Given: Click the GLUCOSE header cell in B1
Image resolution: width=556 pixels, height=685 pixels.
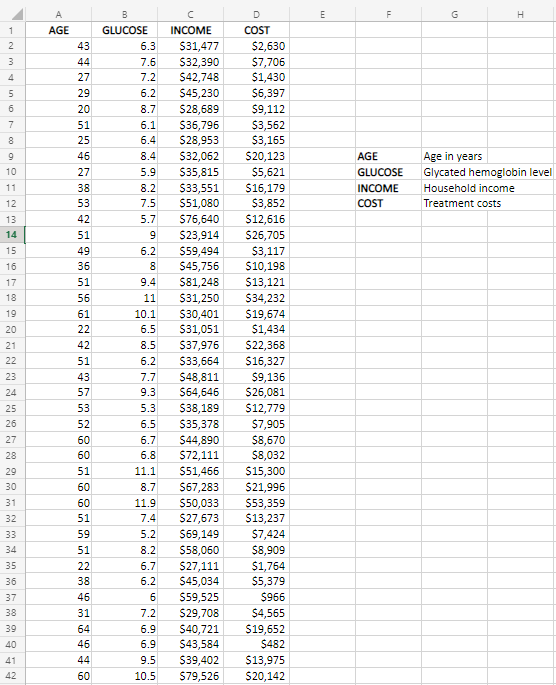Looking at the screenshot, I should (124, 30).
